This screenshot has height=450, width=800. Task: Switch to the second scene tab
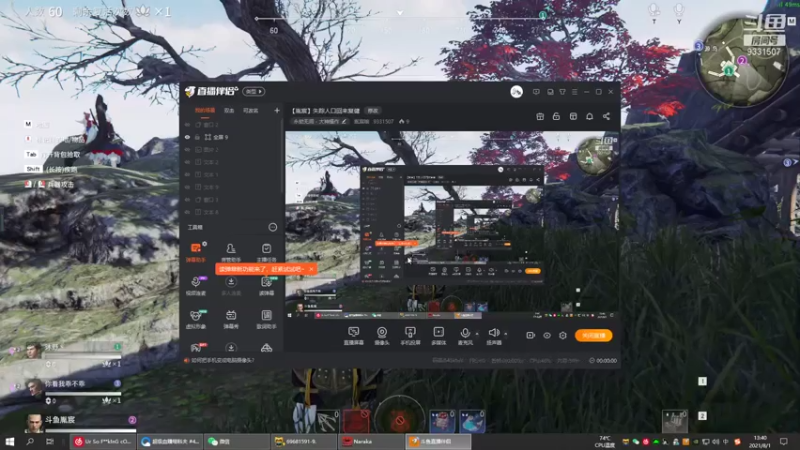click(x=229, y=110)
